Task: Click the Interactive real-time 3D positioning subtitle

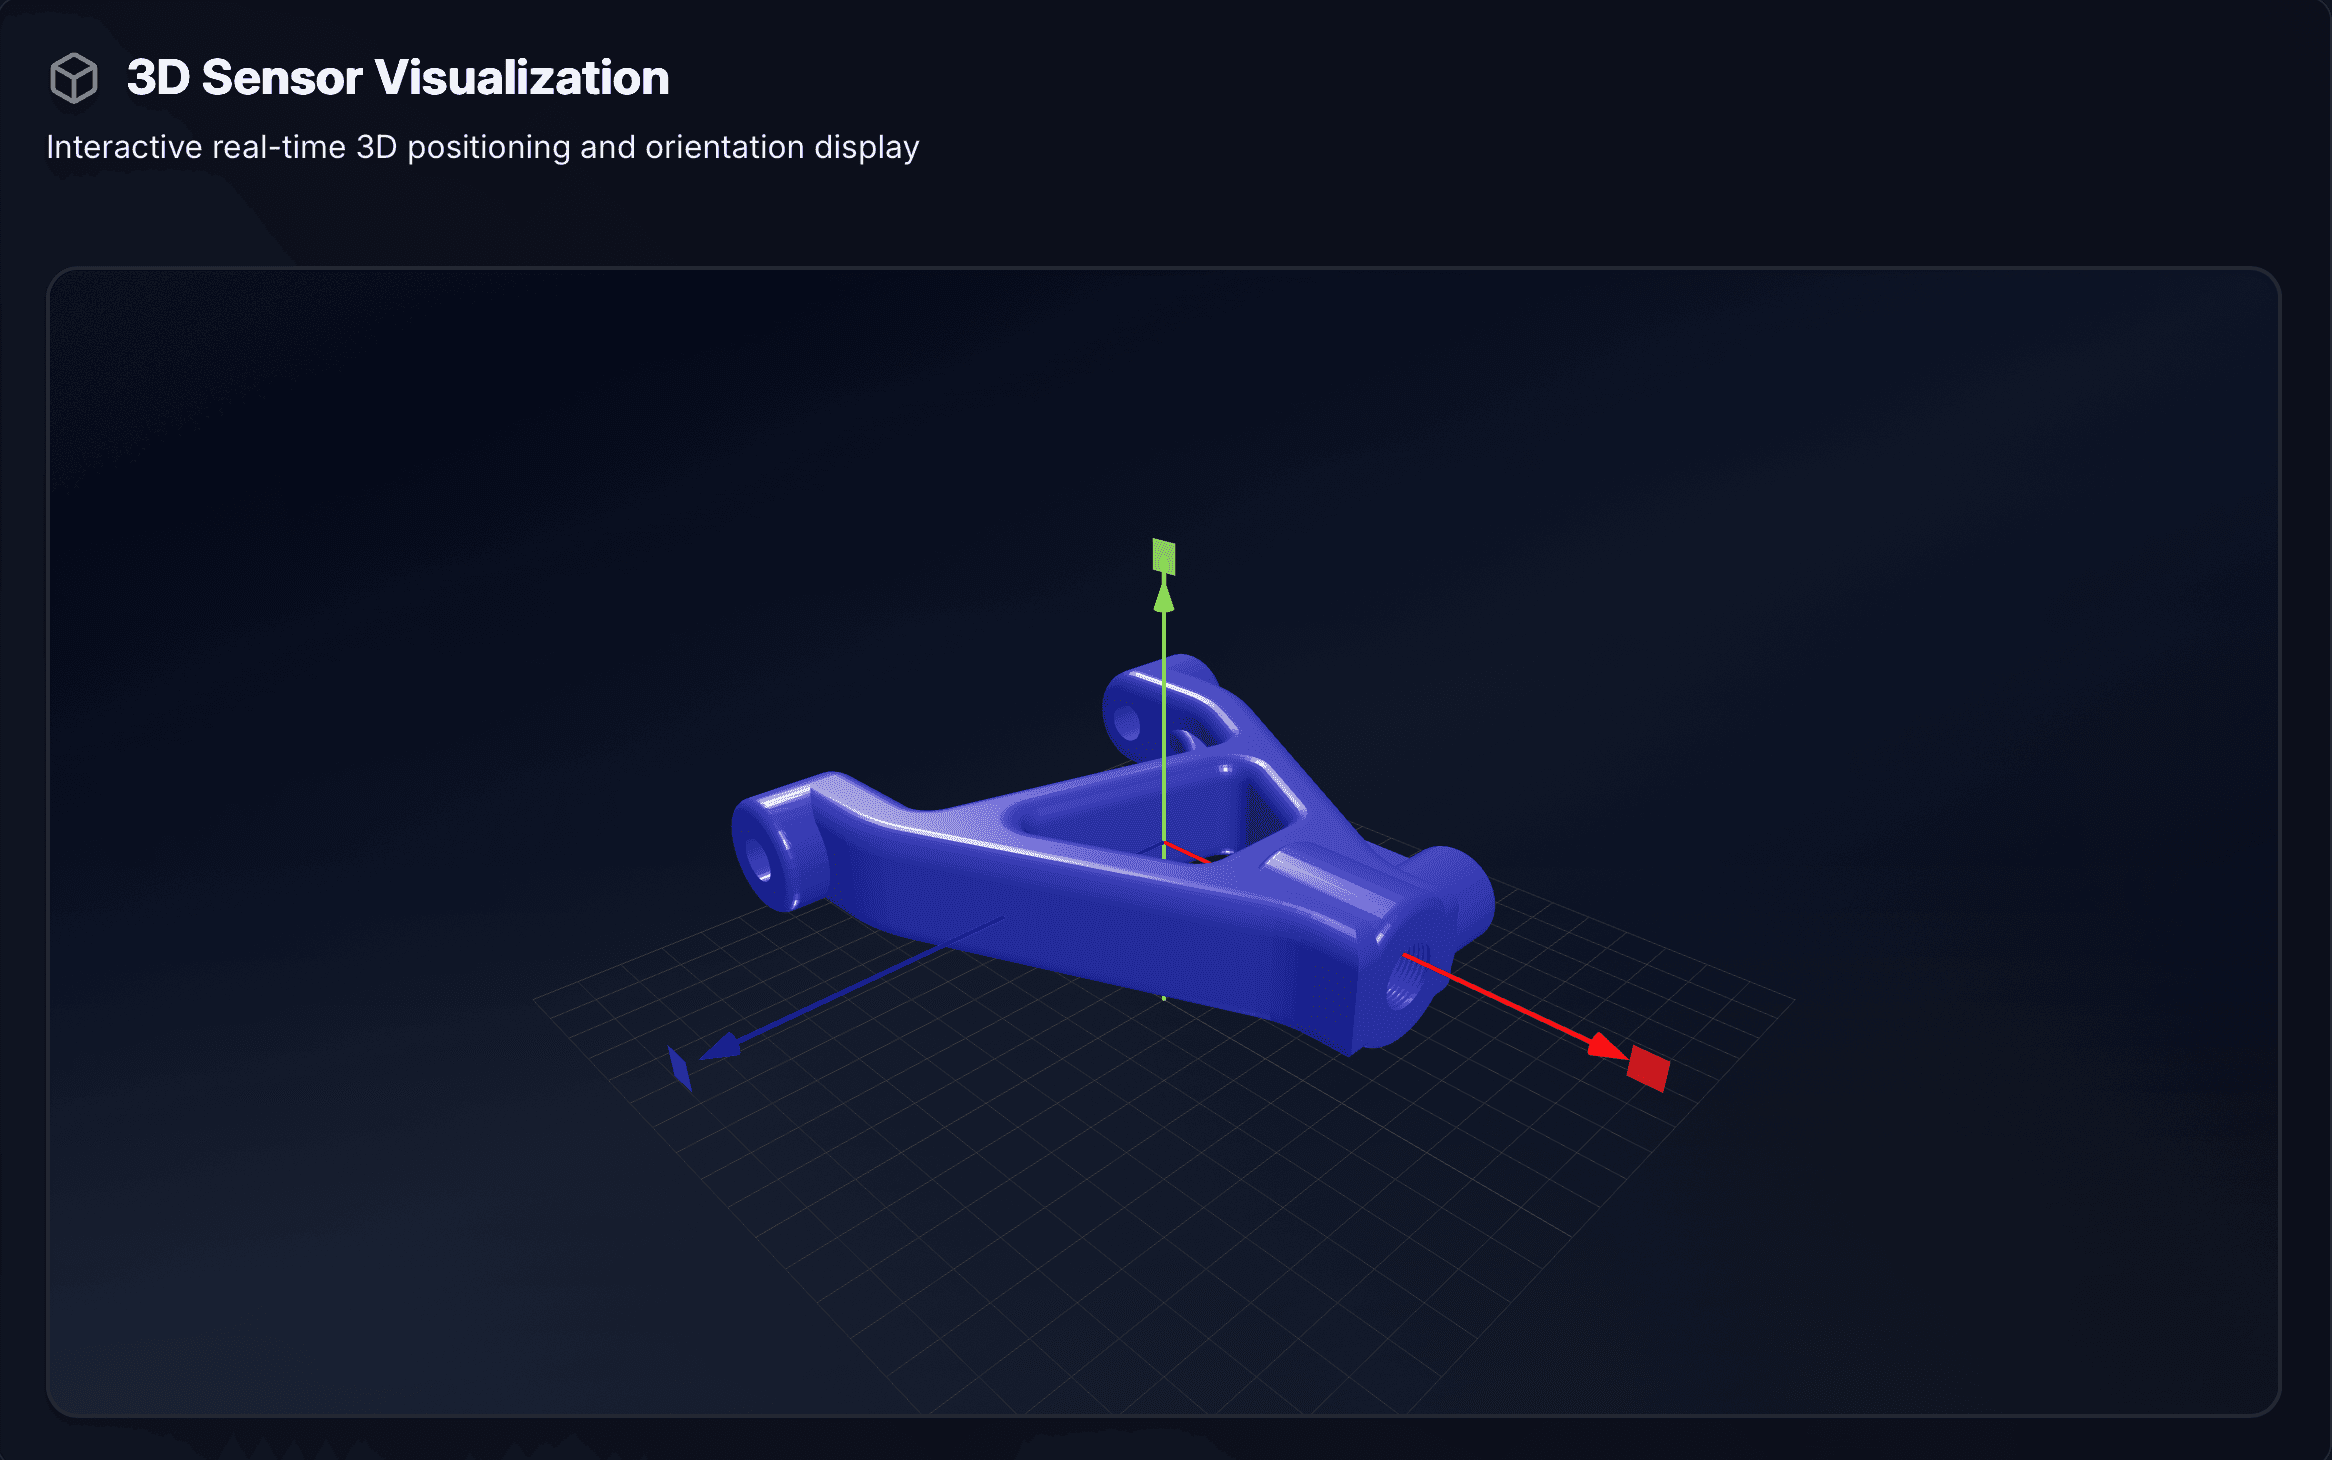Action: coord(482,147)
